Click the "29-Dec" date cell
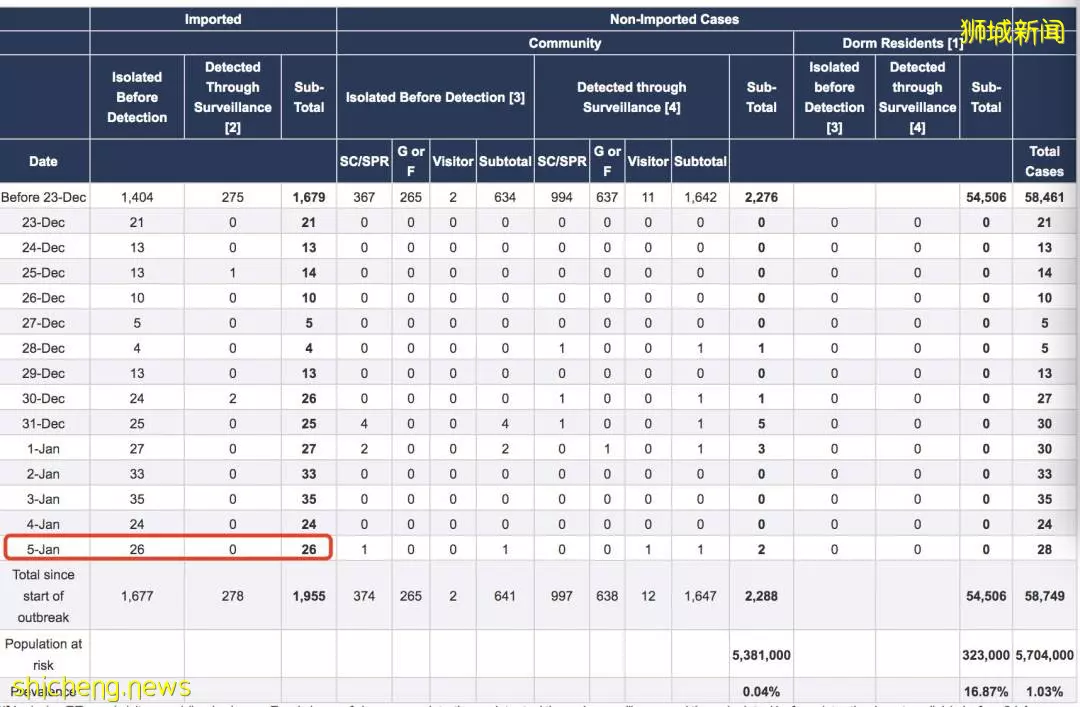1080x707 pixels. tap(43, 373)
